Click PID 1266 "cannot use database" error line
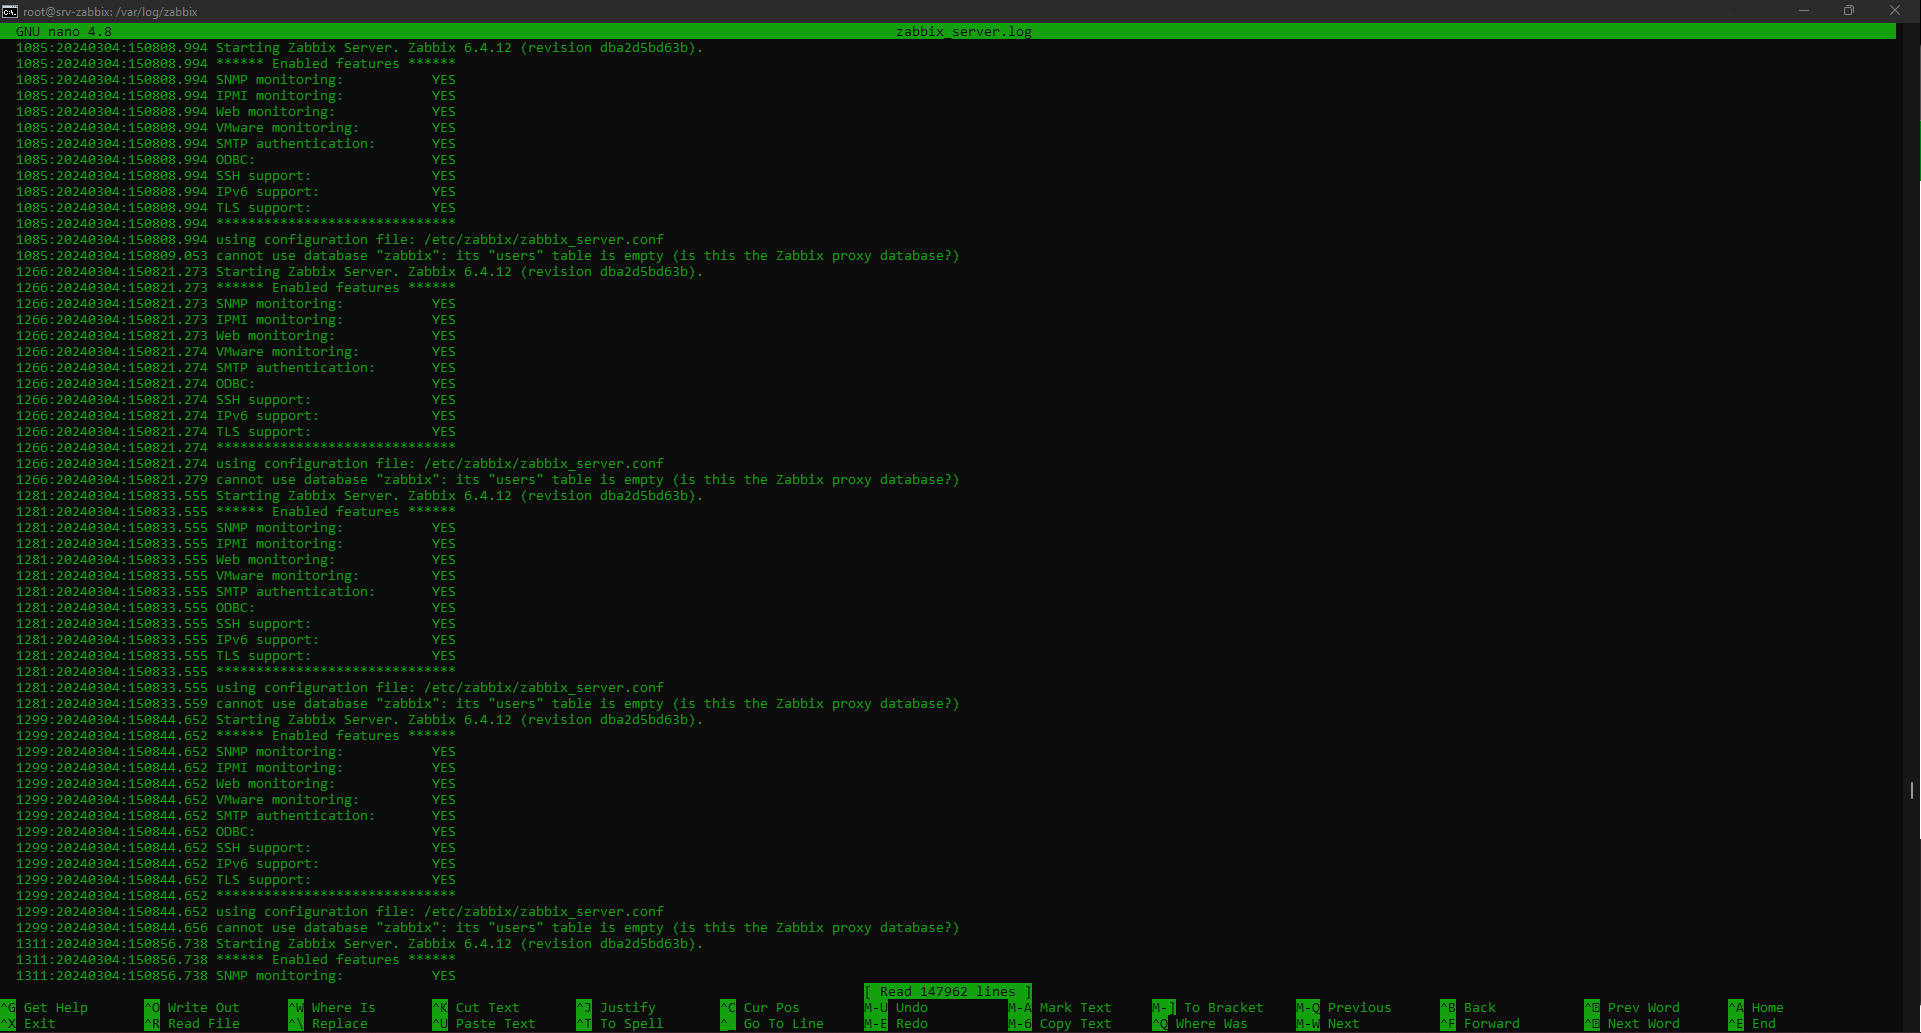Viewport: 1921px width, 1033px height. 488,480
